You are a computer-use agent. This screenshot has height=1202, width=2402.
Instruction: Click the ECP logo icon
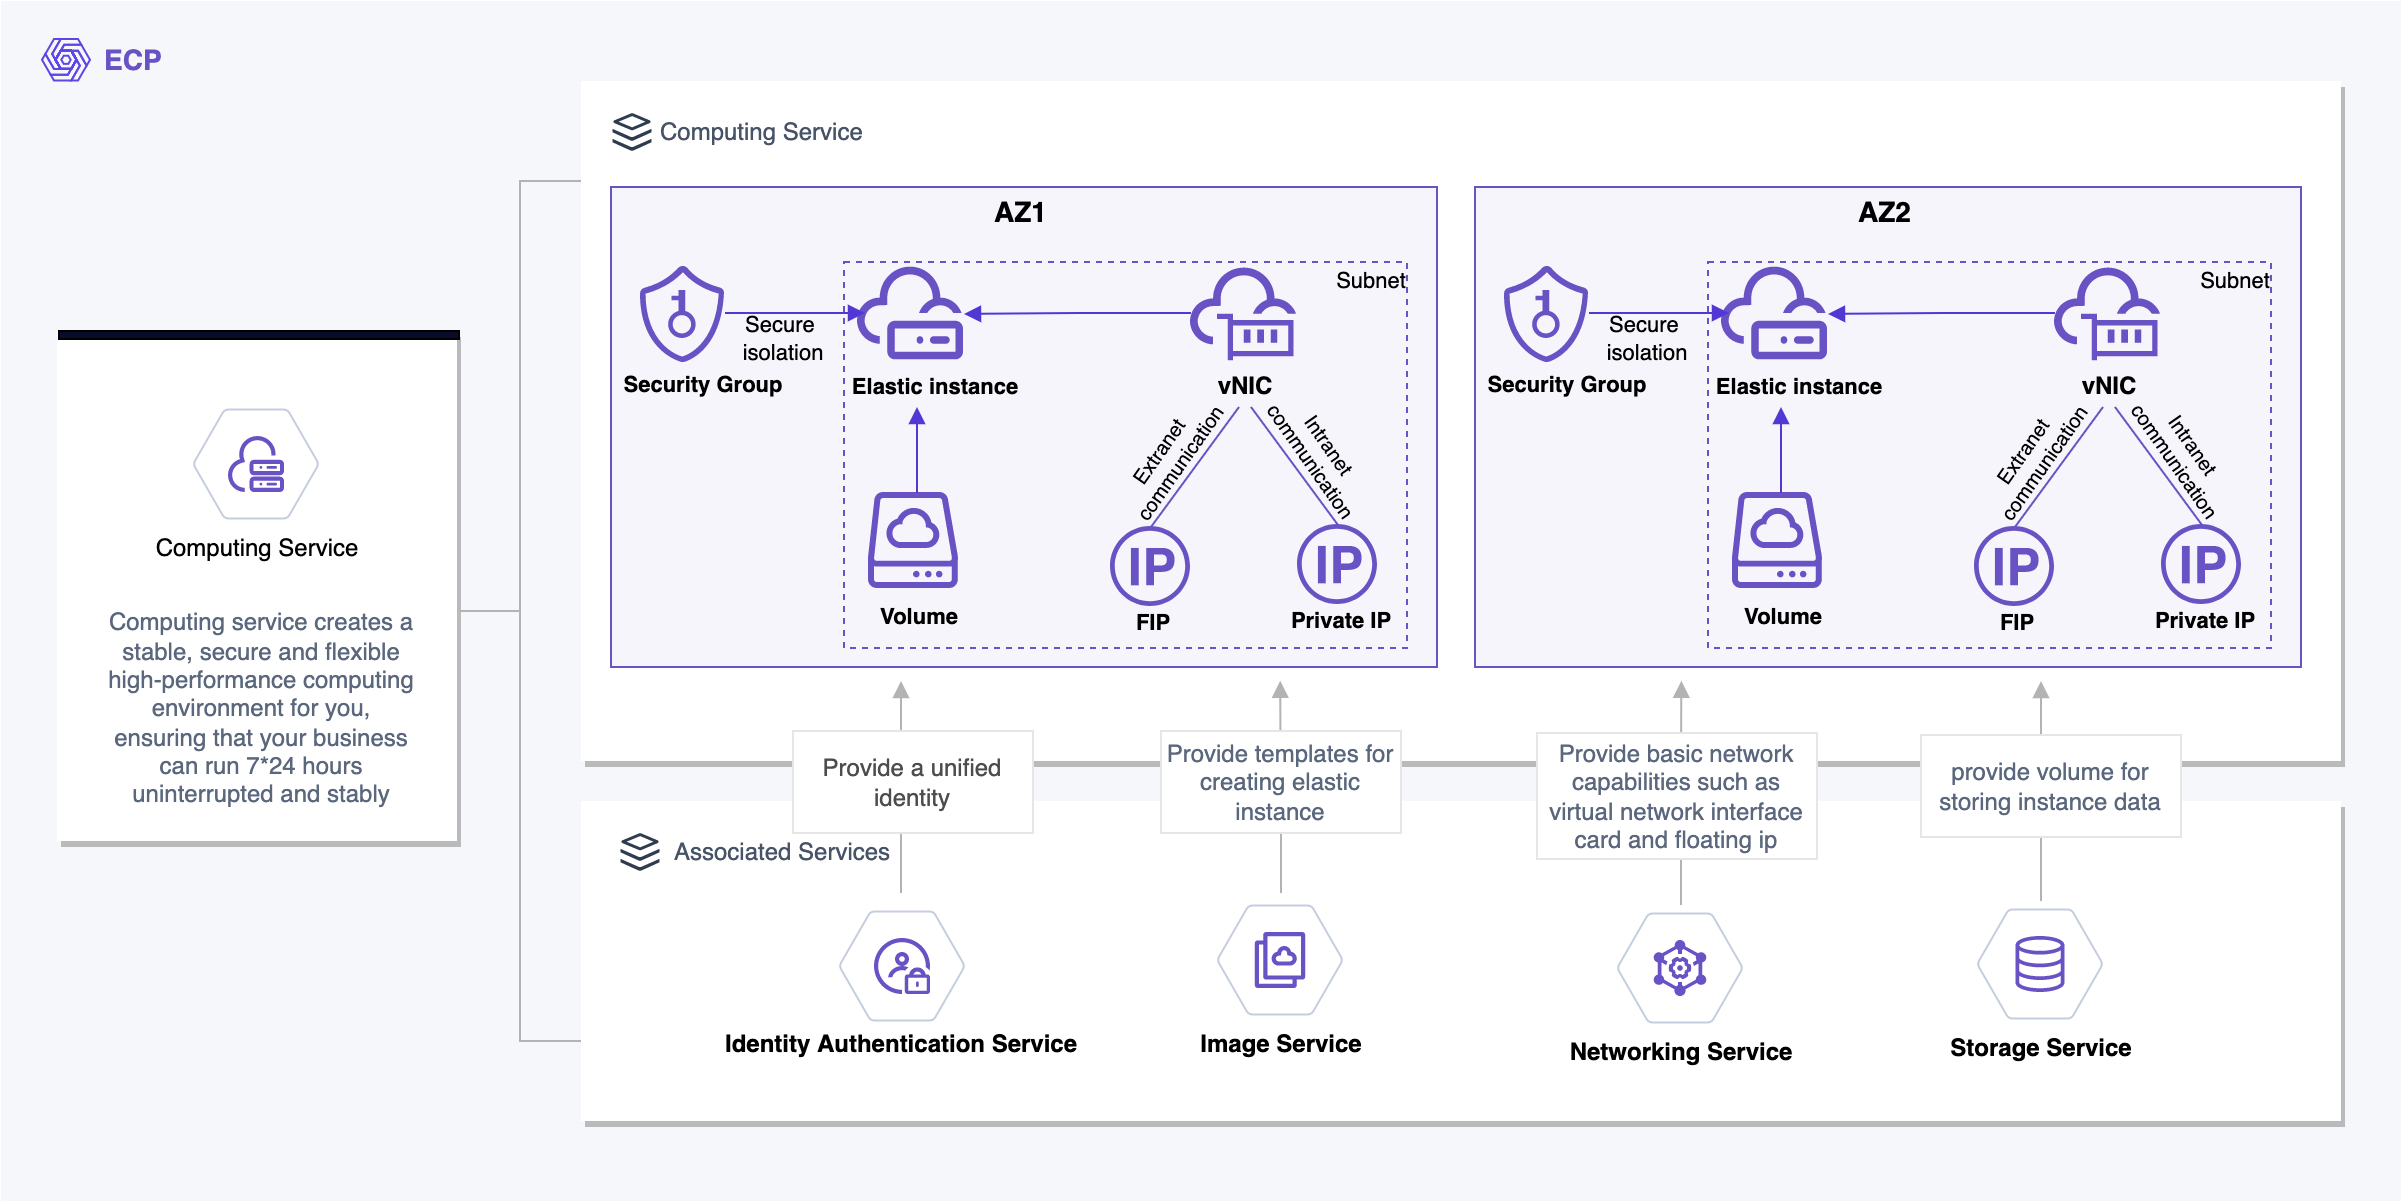click(x=66, y=60)
